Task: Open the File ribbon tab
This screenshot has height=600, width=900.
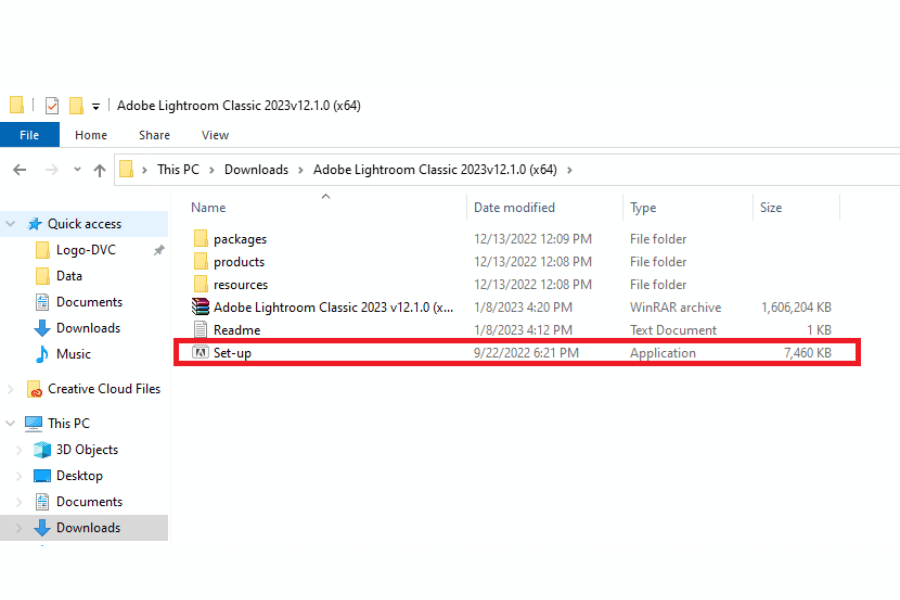Action: point(29,135)
